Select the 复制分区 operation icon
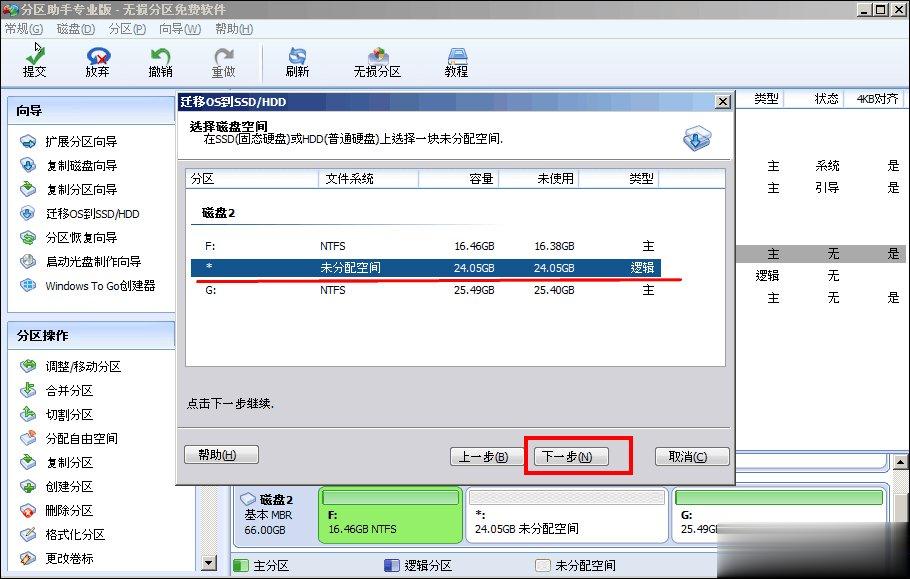910x579 pixels. tap(28, 462)
